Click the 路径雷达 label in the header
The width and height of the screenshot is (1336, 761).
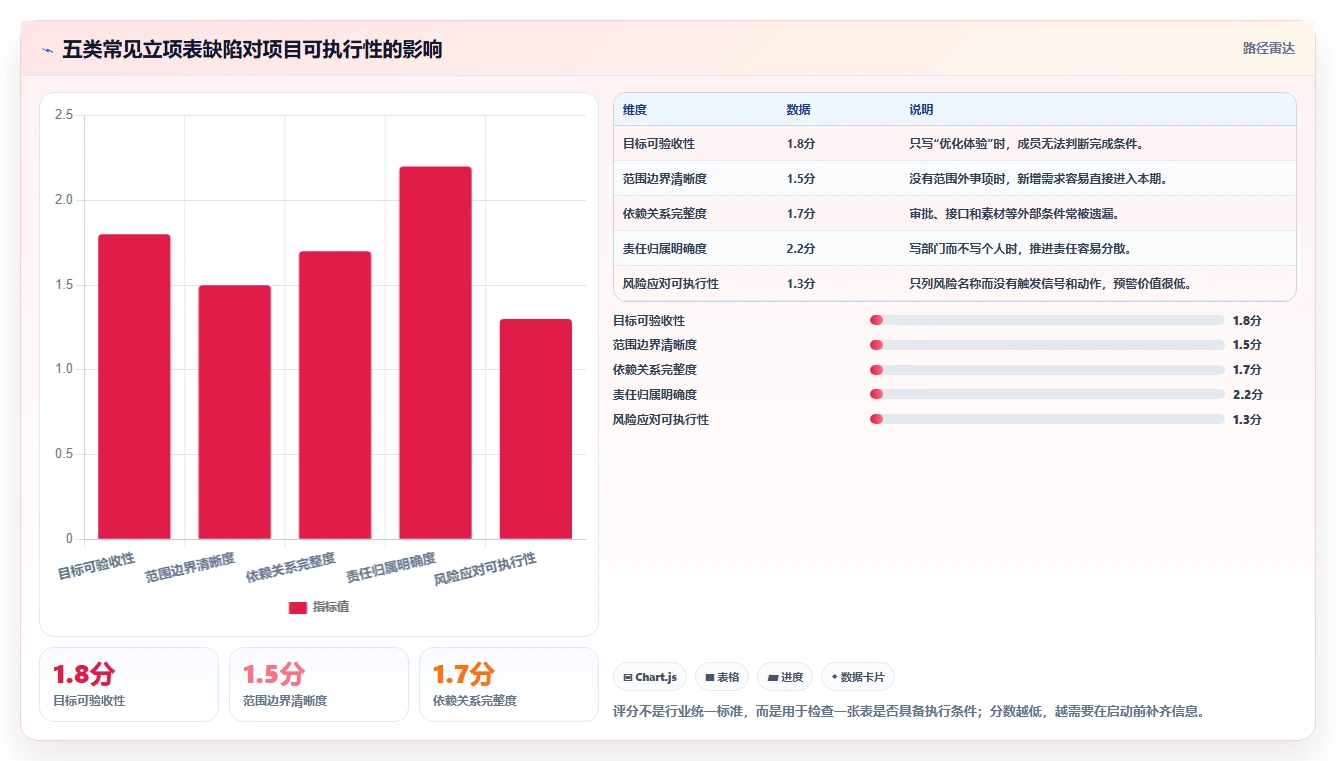click(1269, 48)
